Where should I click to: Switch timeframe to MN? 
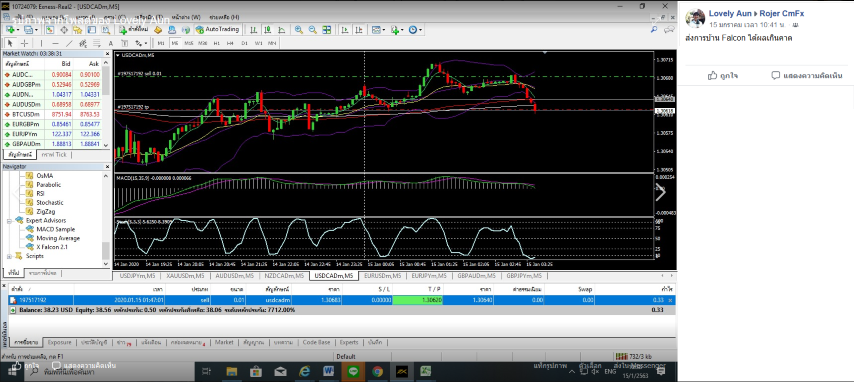(272, 43)
